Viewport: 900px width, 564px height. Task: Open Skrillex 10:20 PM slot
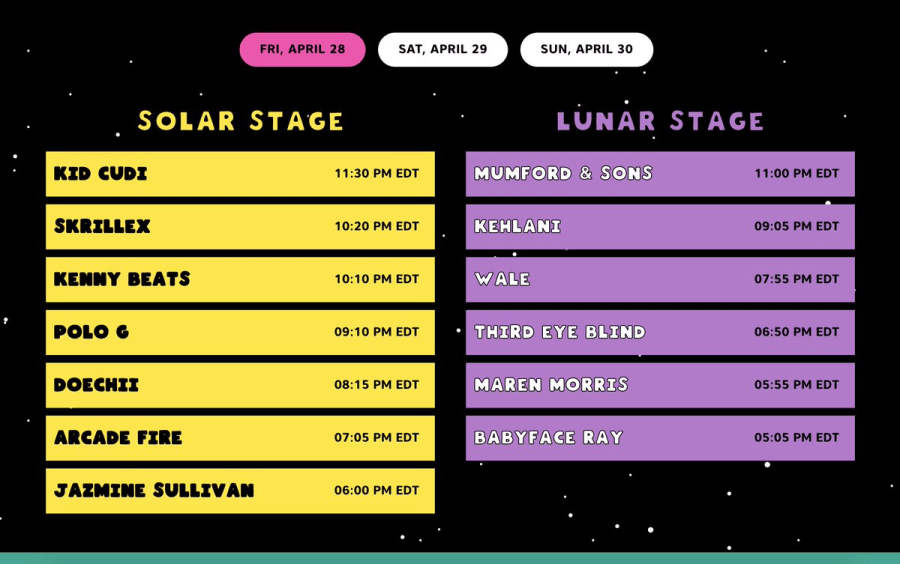[x=240, y=227]
